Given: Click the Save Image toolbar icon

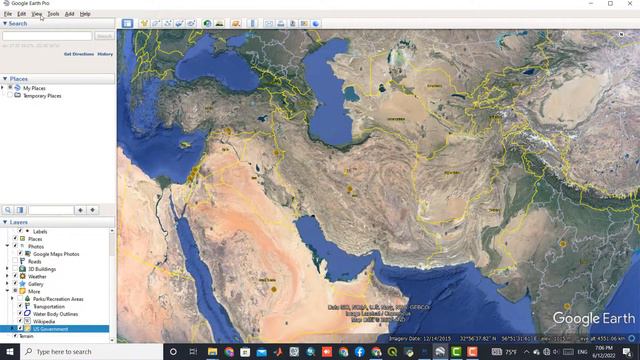Looking at the screenshot, I should (292, 23).
